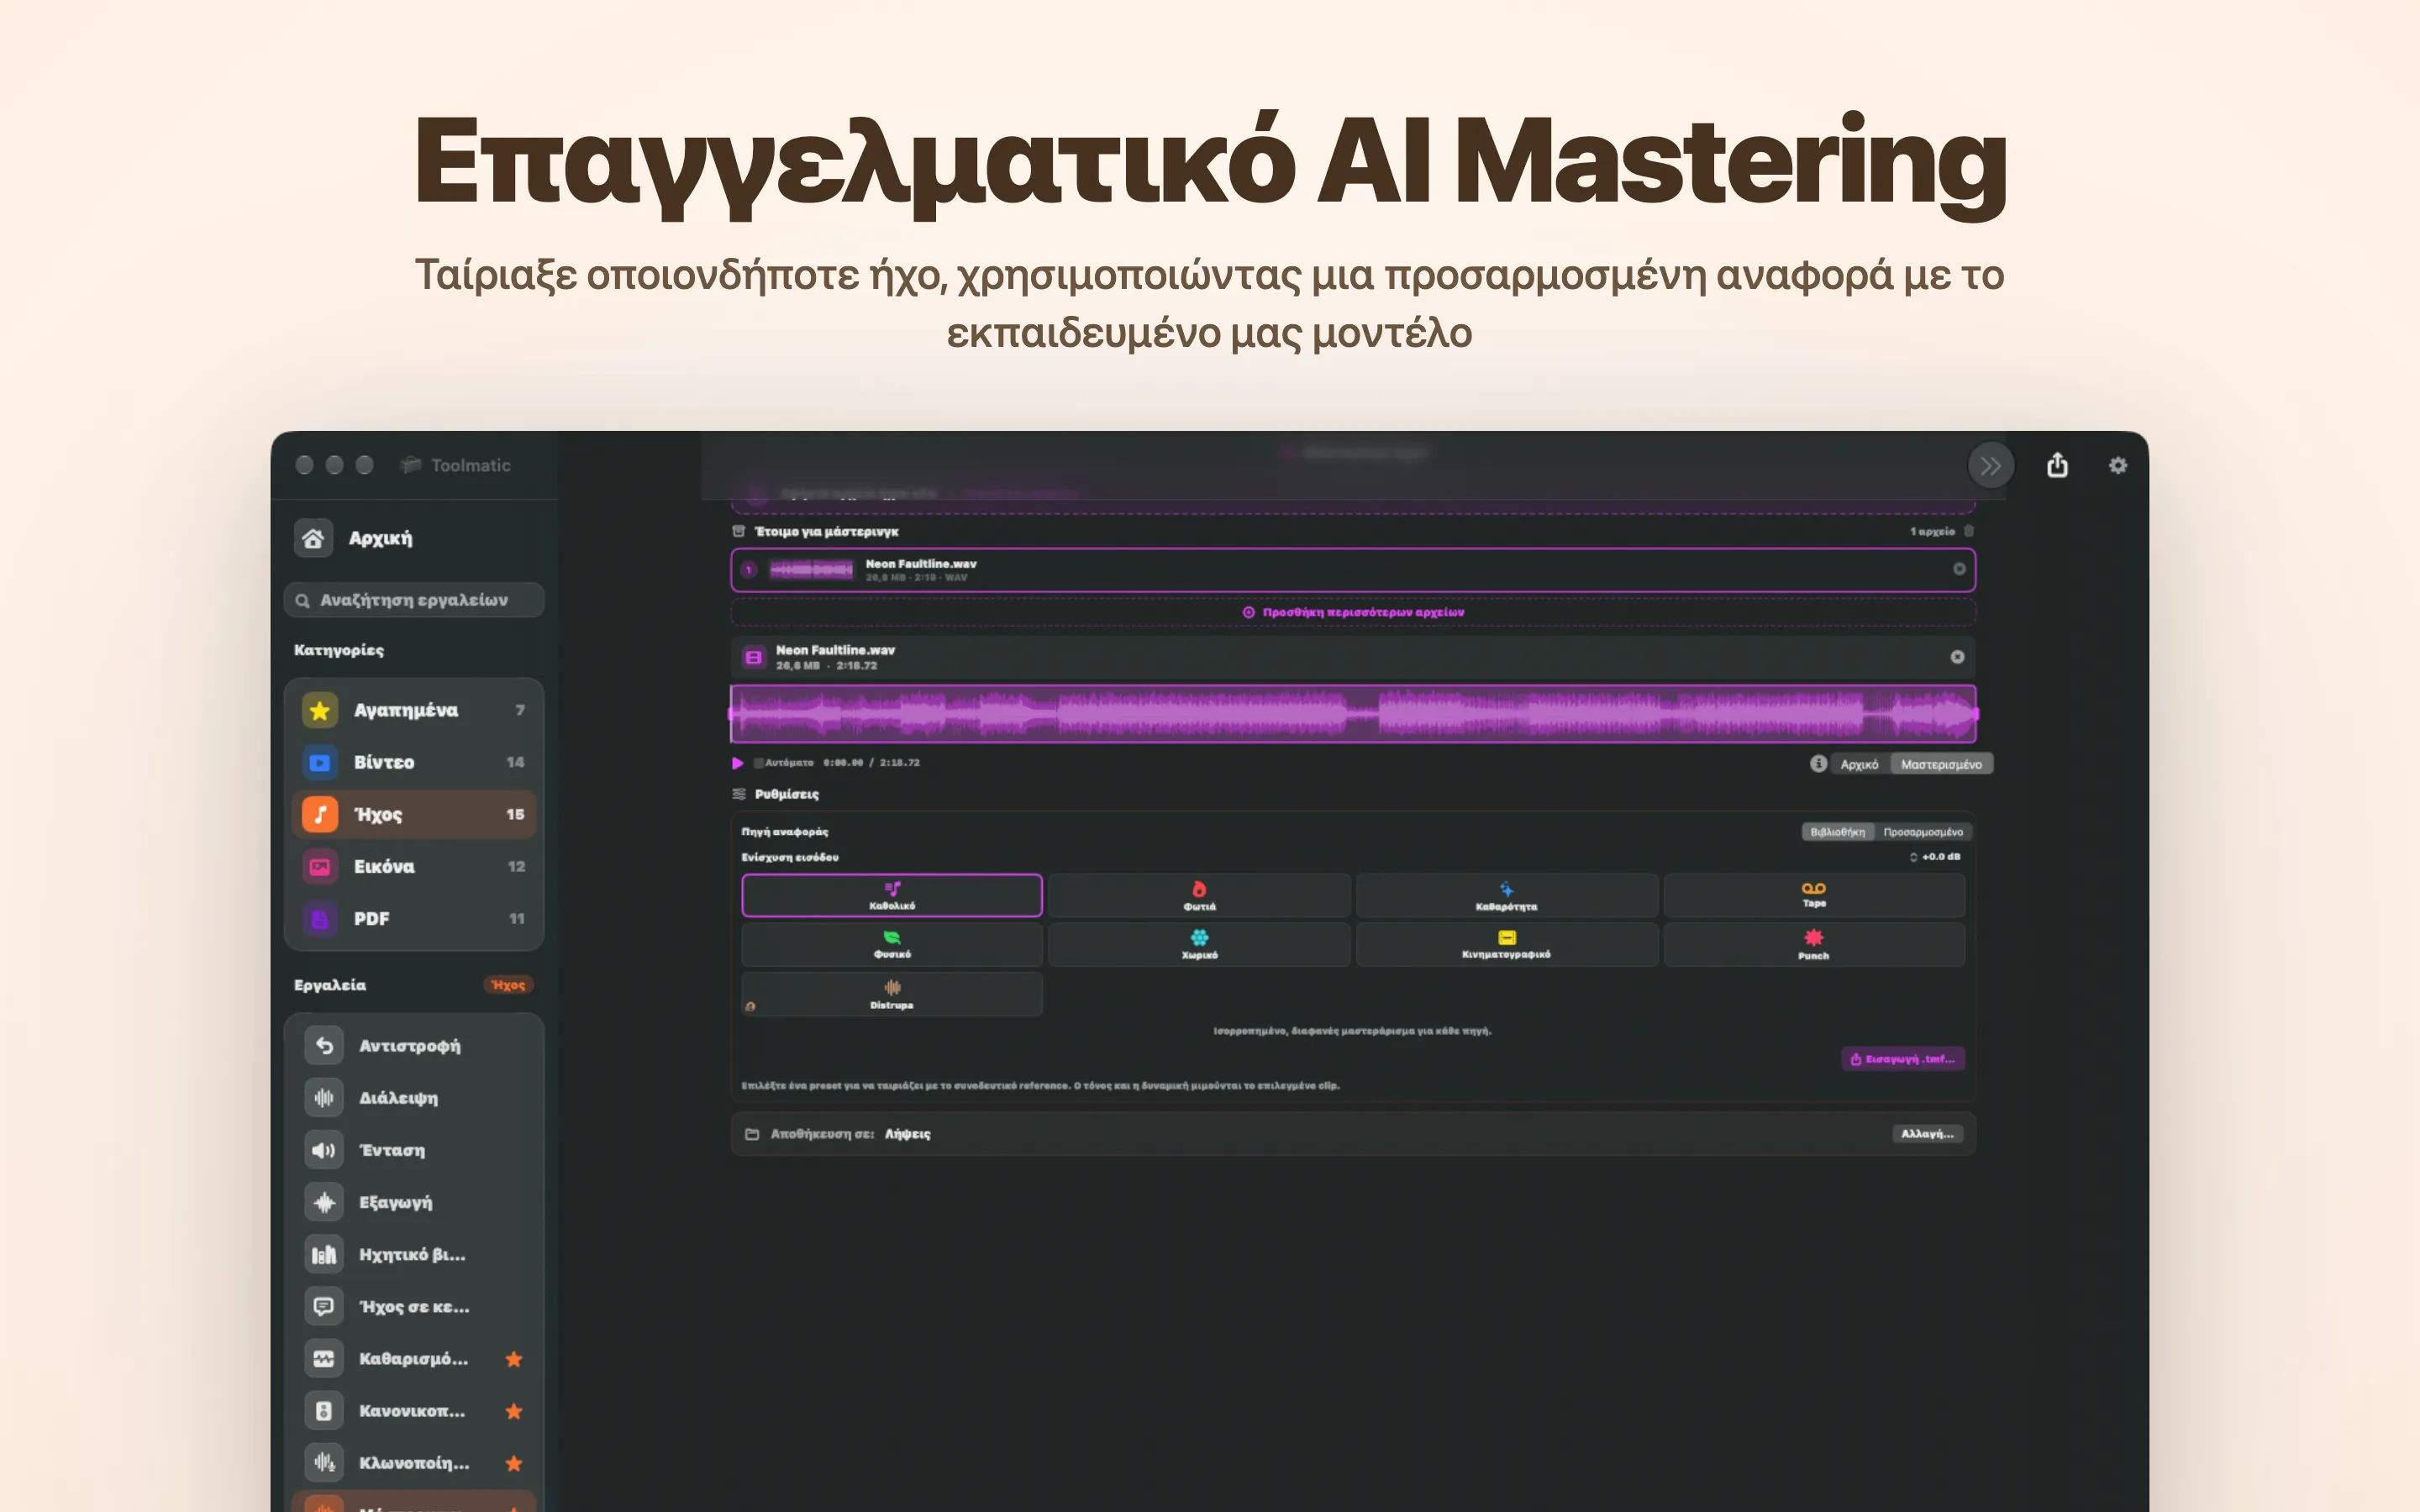
Task: Delete all files with the trash icon
Action: click(x=1968, y=531)
